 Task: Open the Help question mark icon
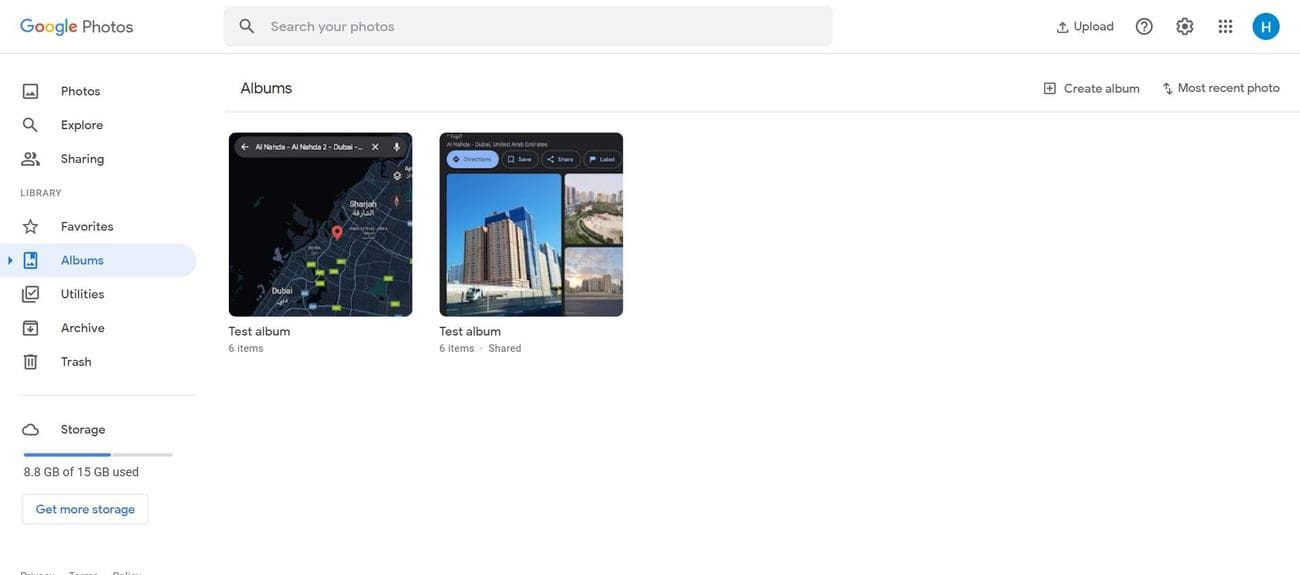pos(1144,27)
